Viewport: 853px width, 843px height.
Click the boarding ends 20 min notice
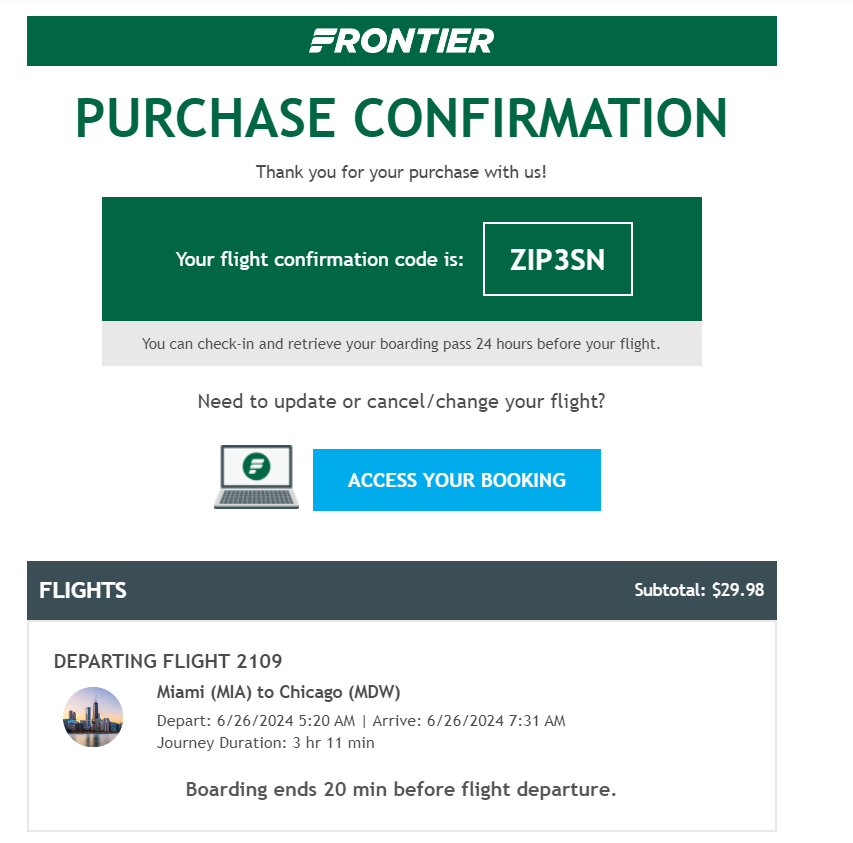click(x=401, y=789)
